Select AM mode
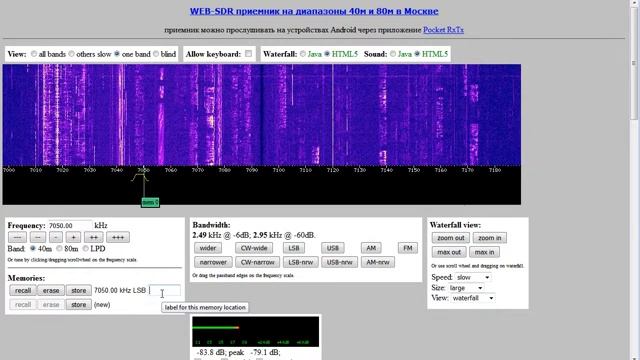Viewport: 640px width, 360px height. click(x=371, y=248)
